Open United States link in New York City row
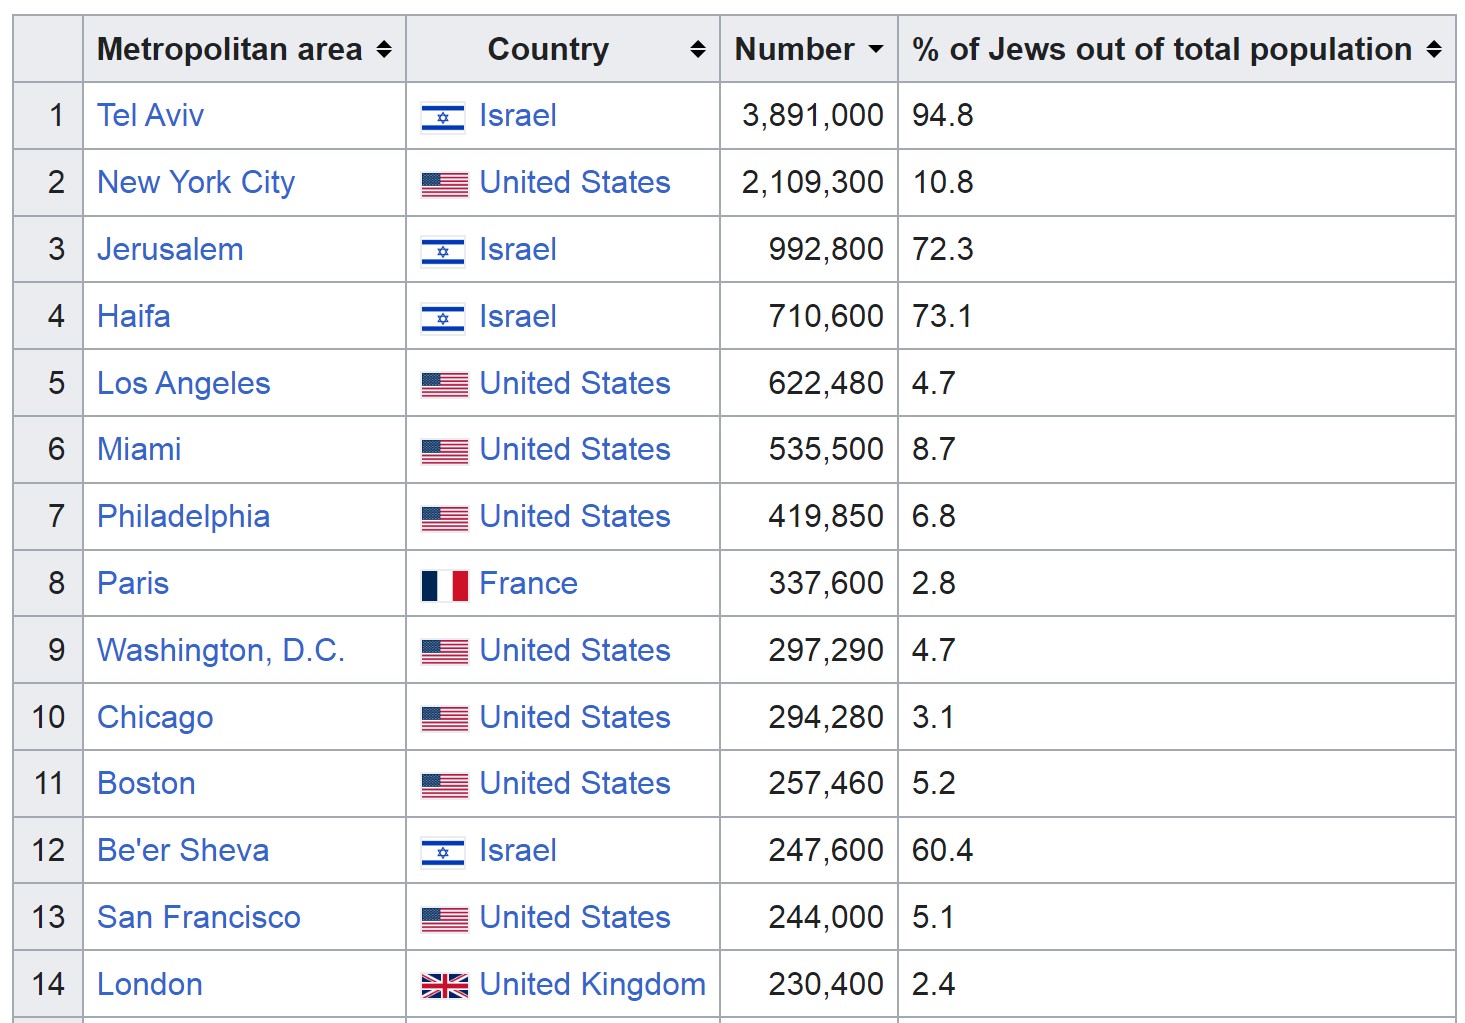The width and height of the screenshot is (1465, 1023). [575, 182]
